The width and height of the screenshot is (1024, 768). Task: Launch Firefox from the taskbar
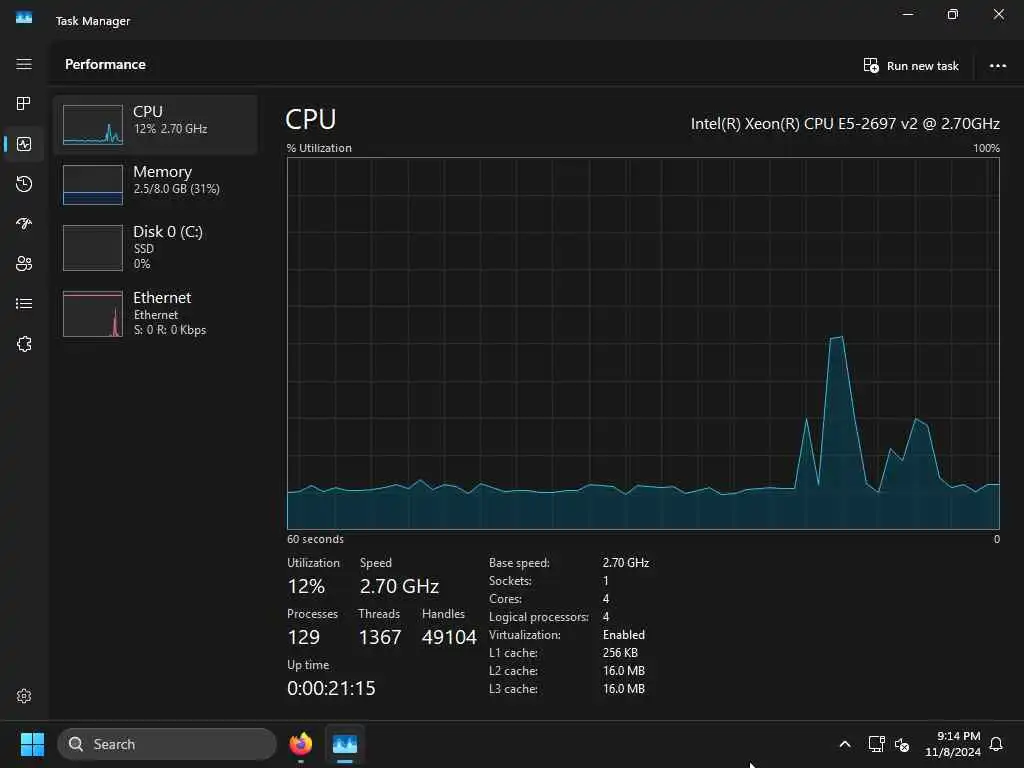[301, 744]
